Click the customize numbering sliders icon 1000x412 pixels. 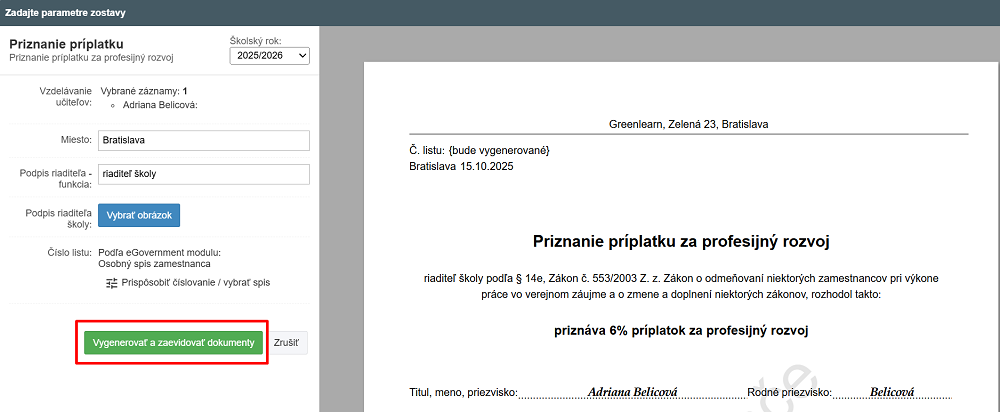[112, 283]
